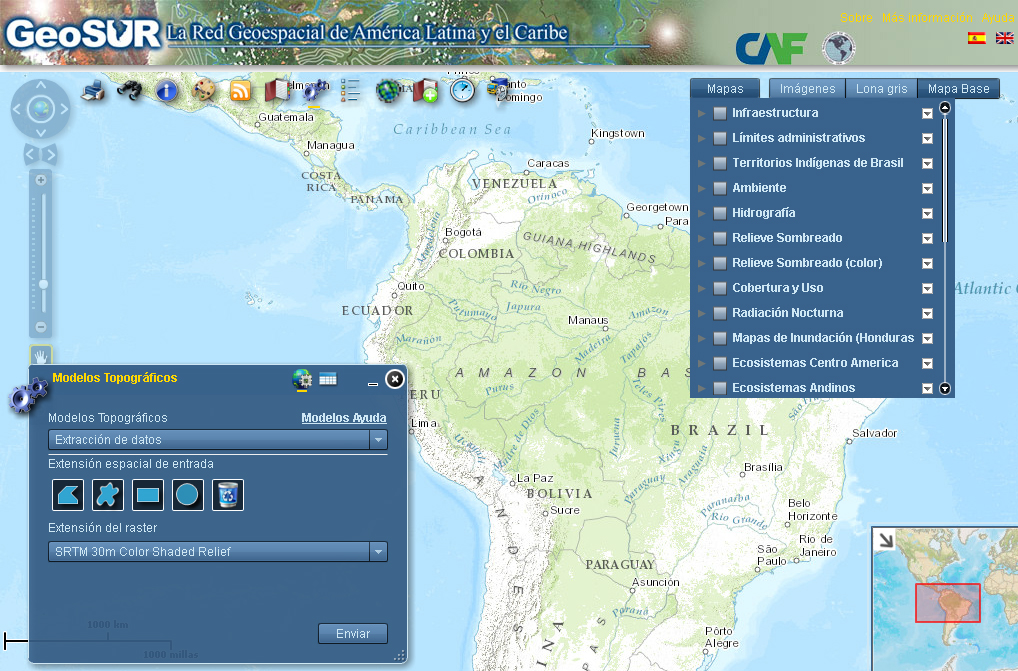Open the Extracción de datos dropdown
Image resolution: width=1018 pixels, height=671 pixels.
click(x=378, y=440)
